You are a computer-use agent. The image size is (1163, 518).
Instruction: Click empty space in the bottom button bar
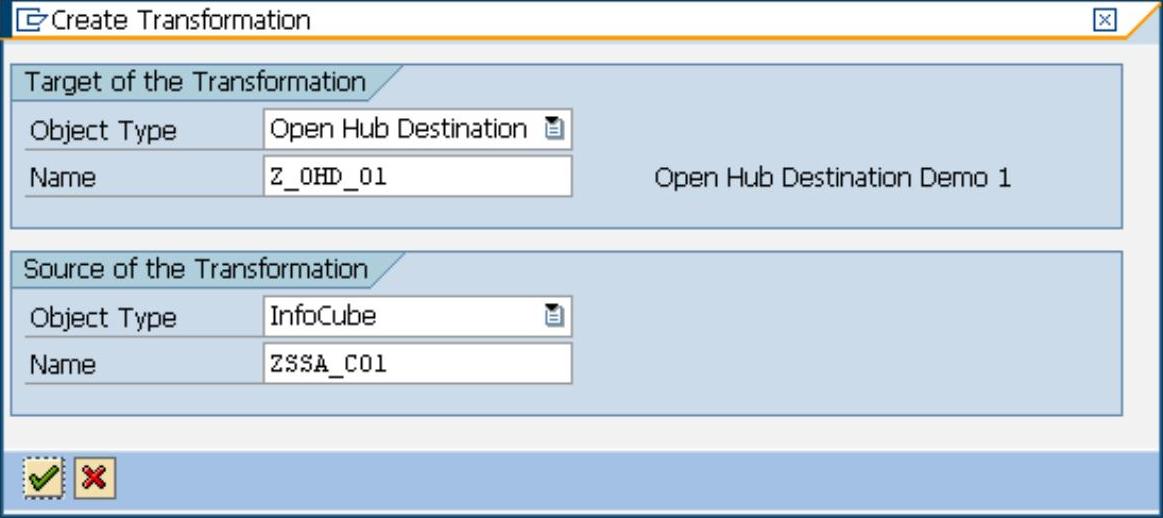click(600, 479)
